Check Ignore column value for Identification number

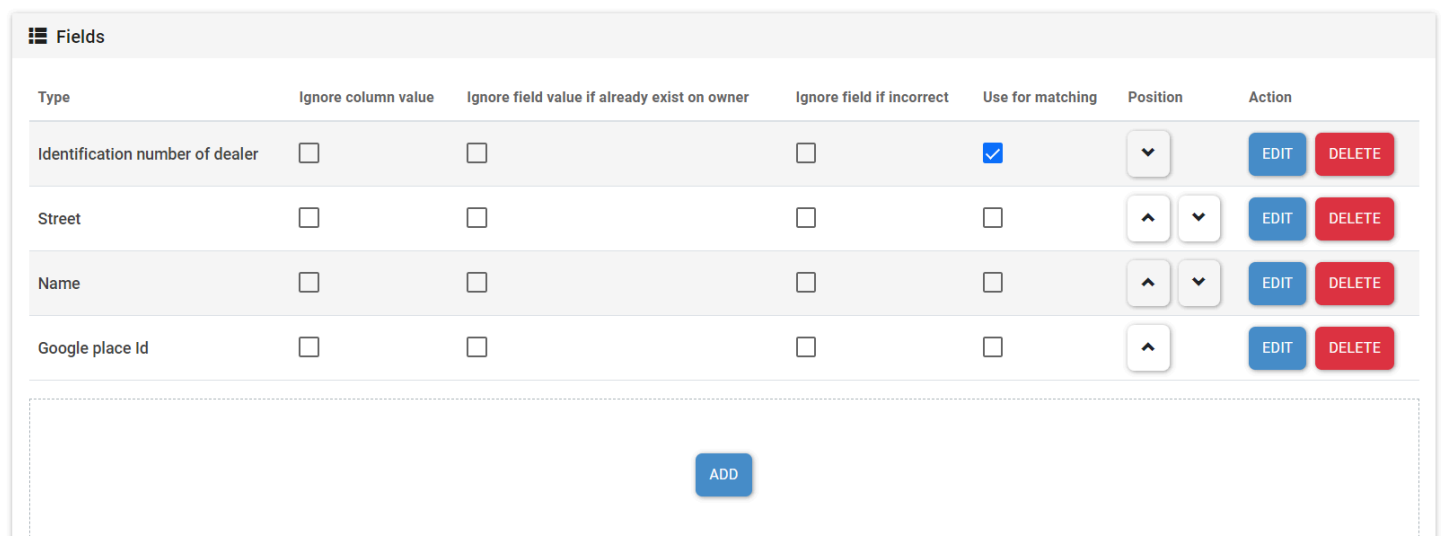(x=309, y=153)
